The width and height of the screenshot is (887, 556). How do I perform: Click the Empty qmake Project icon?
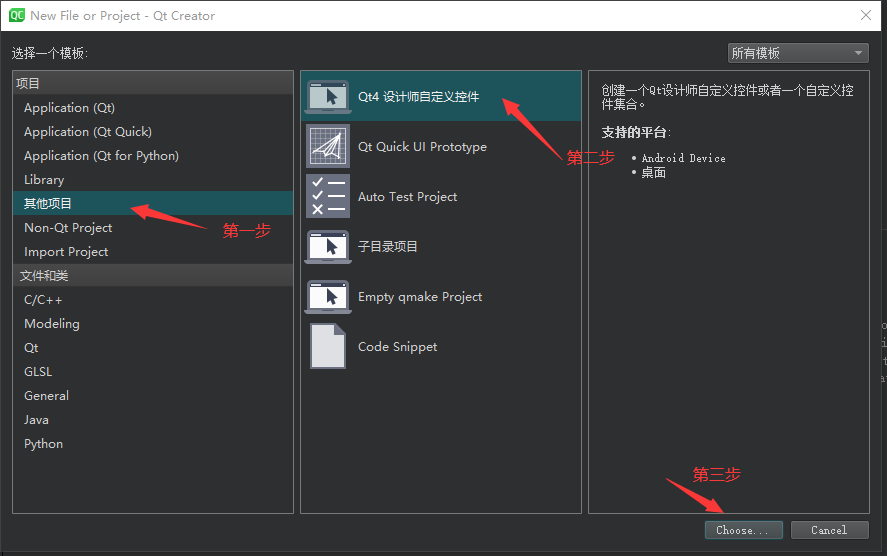tap(328, 296)
